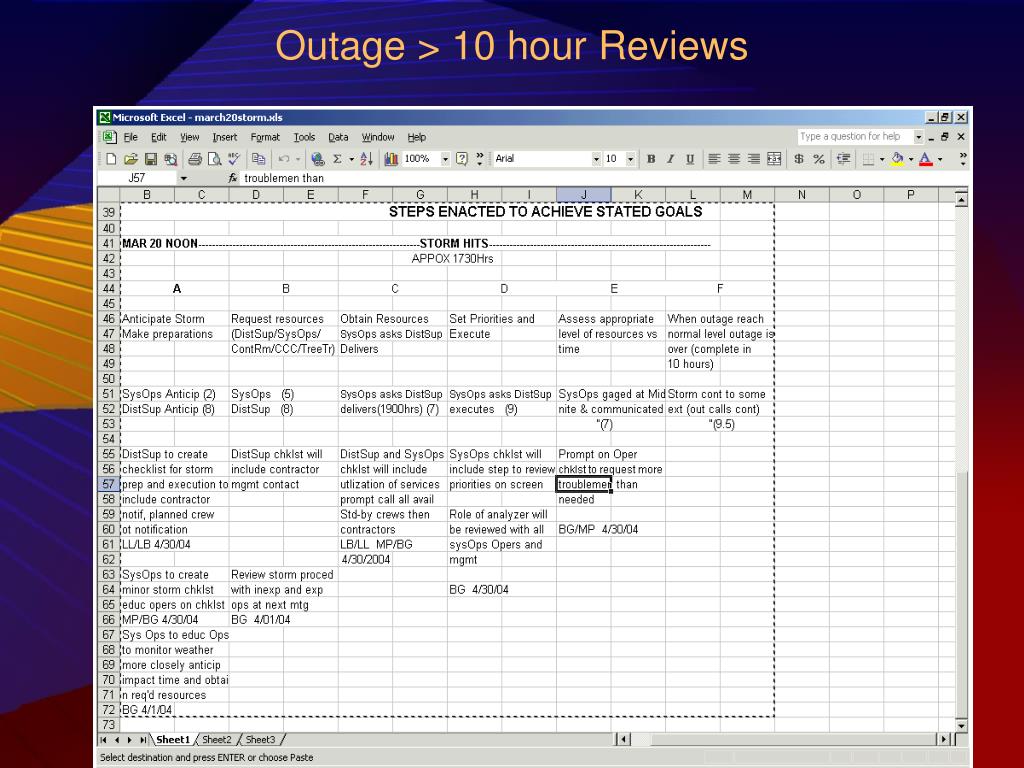The image size is (1024, 768).
Task: Click the Merge and Center icon
Action: coord(774,159)
